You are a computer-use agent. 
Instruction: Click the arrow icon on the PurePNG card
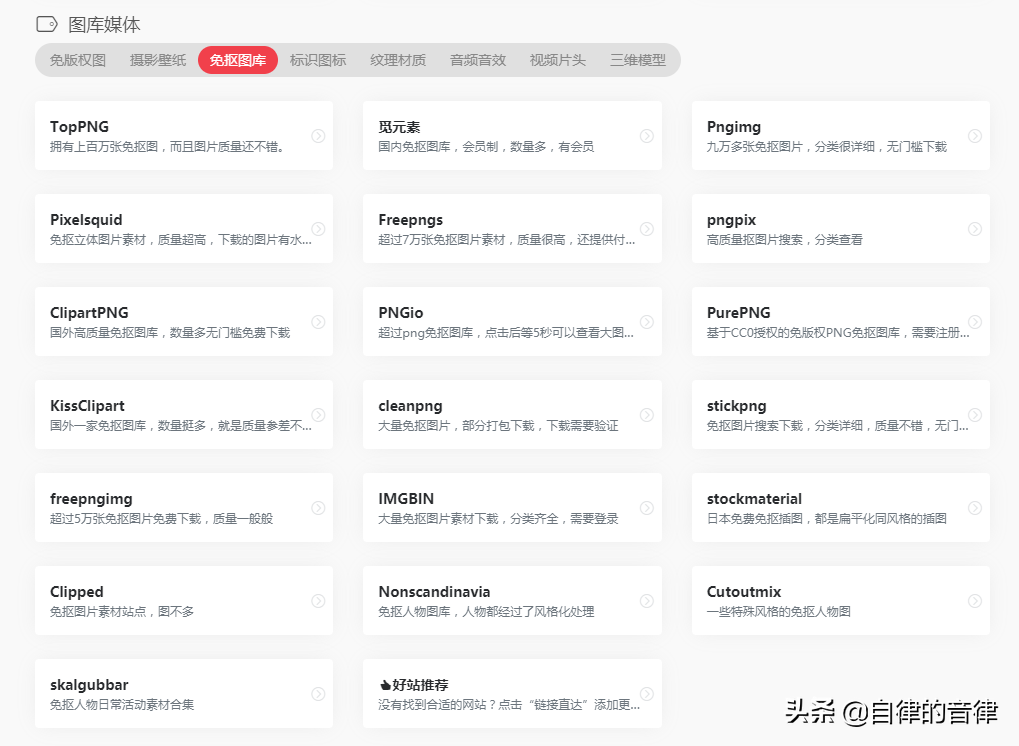pyautogui.click(x=975, y=322)
